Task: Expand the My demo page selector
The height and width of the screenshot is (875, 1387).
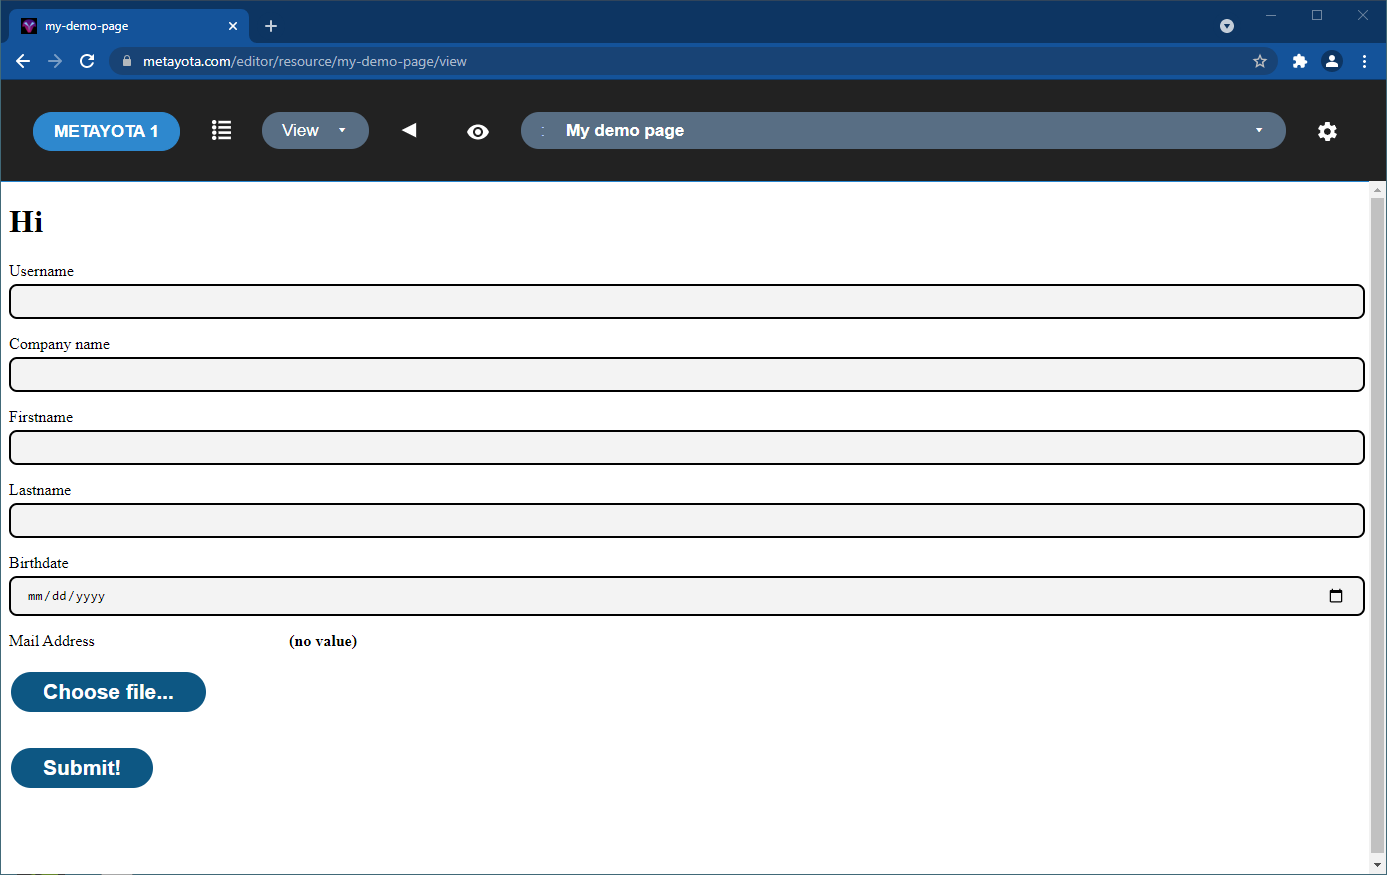Action: (903, 130)
